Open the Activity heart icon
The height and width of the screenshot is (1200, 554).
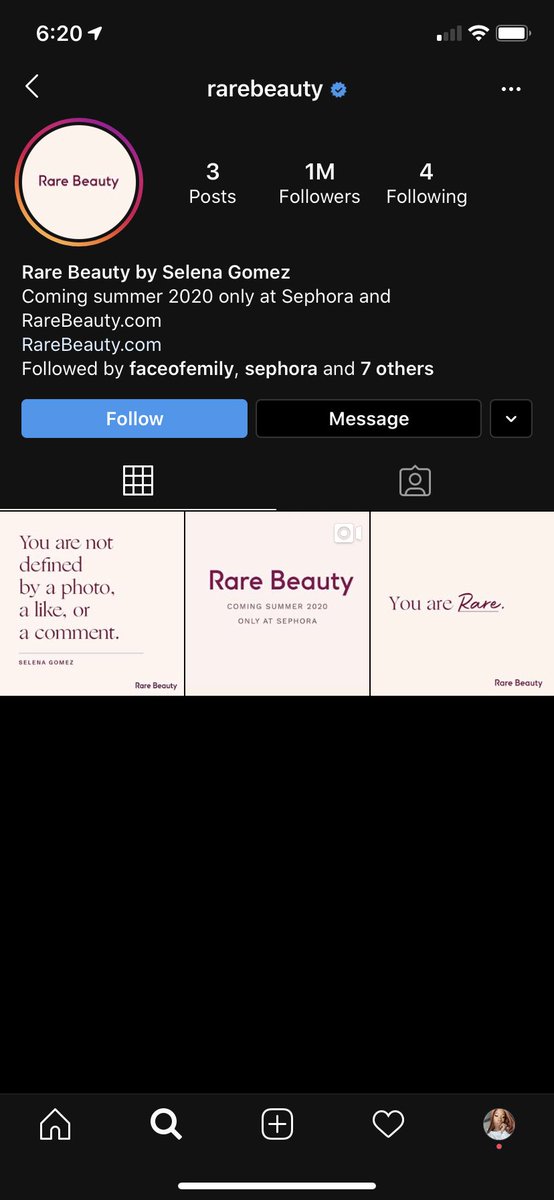(388, 1125)
